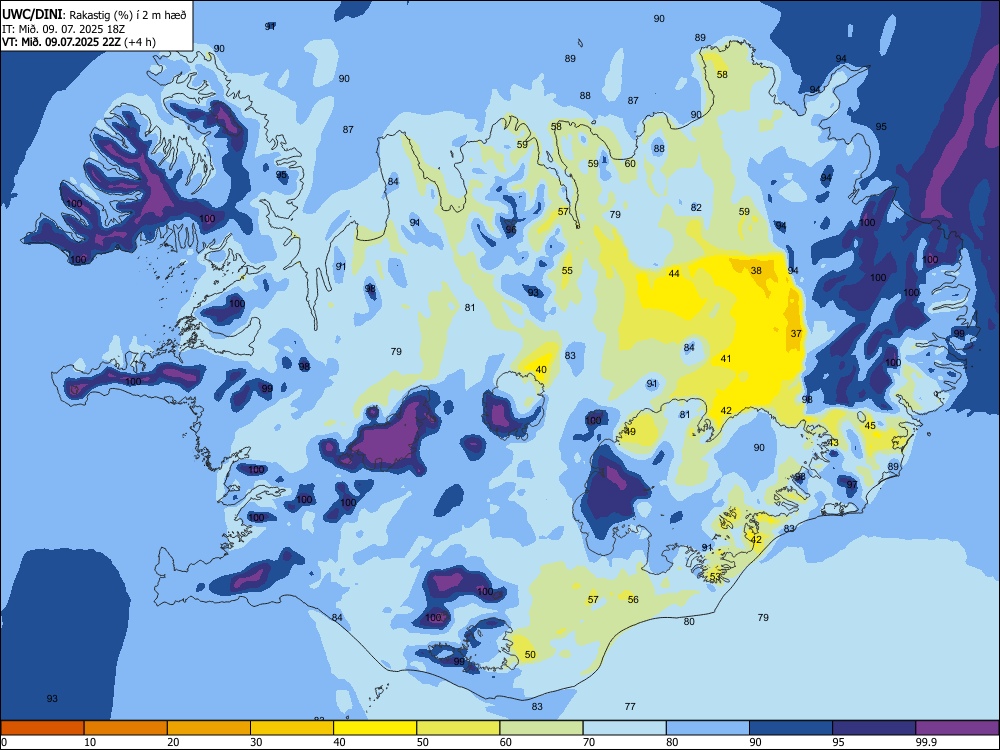Click the map value '40'
This screenshot has width=1000, height=750.
[541, 369]
